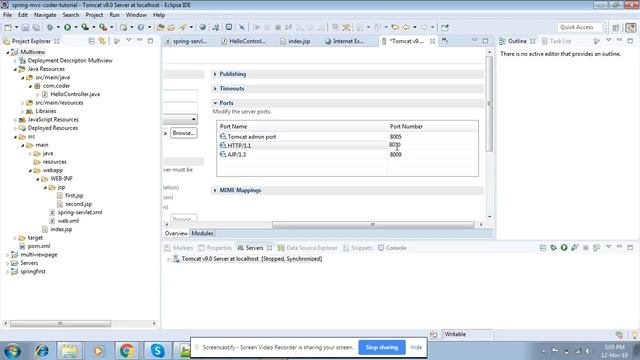This screenshot has height=360, width=640.
Task: Close the Tomcat v9 editor tab
Action: point(432,41)
